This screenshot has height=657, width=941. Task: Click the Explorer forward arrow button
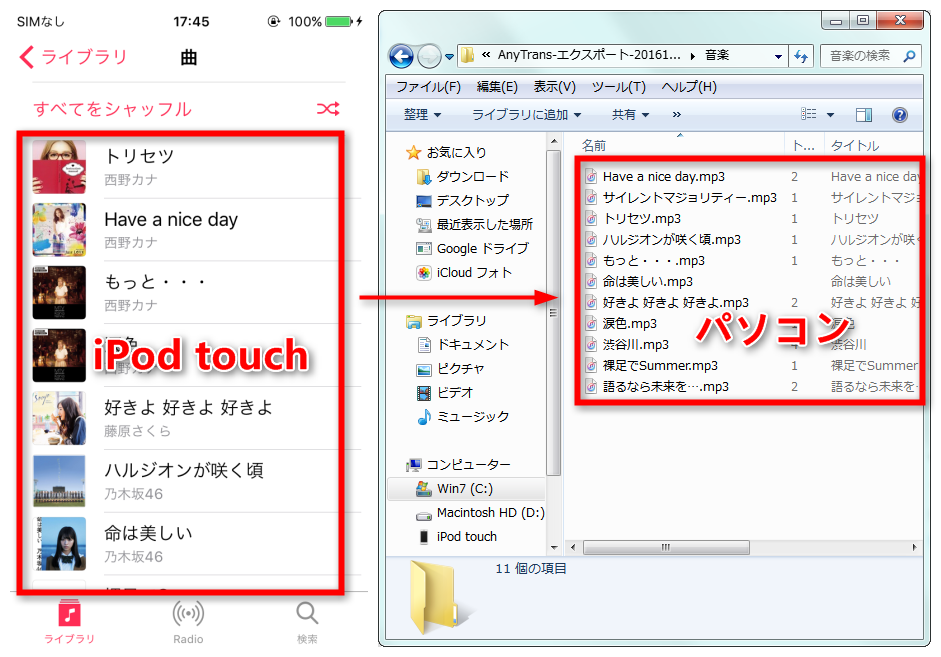[x=429, y=56]
